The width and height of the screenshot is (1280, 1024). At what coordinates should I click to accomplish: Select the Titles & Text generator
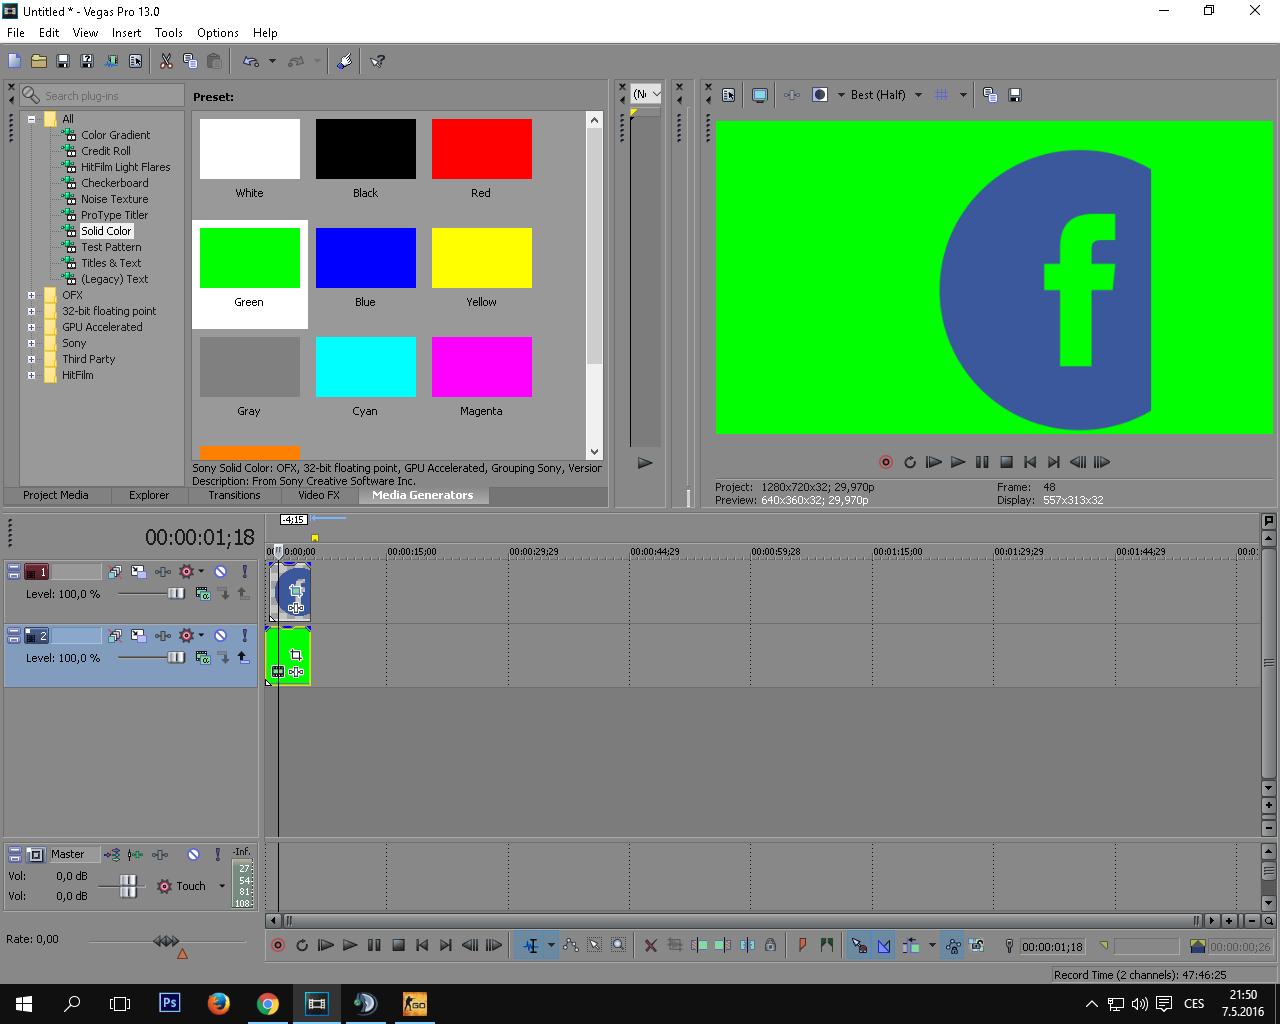111,263
